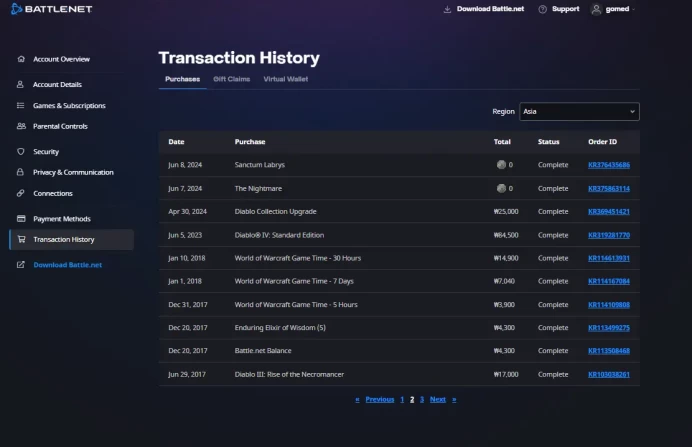Screen dimensions: 692x447
Task: Open order KR113508468
Action: coord(609,351)
